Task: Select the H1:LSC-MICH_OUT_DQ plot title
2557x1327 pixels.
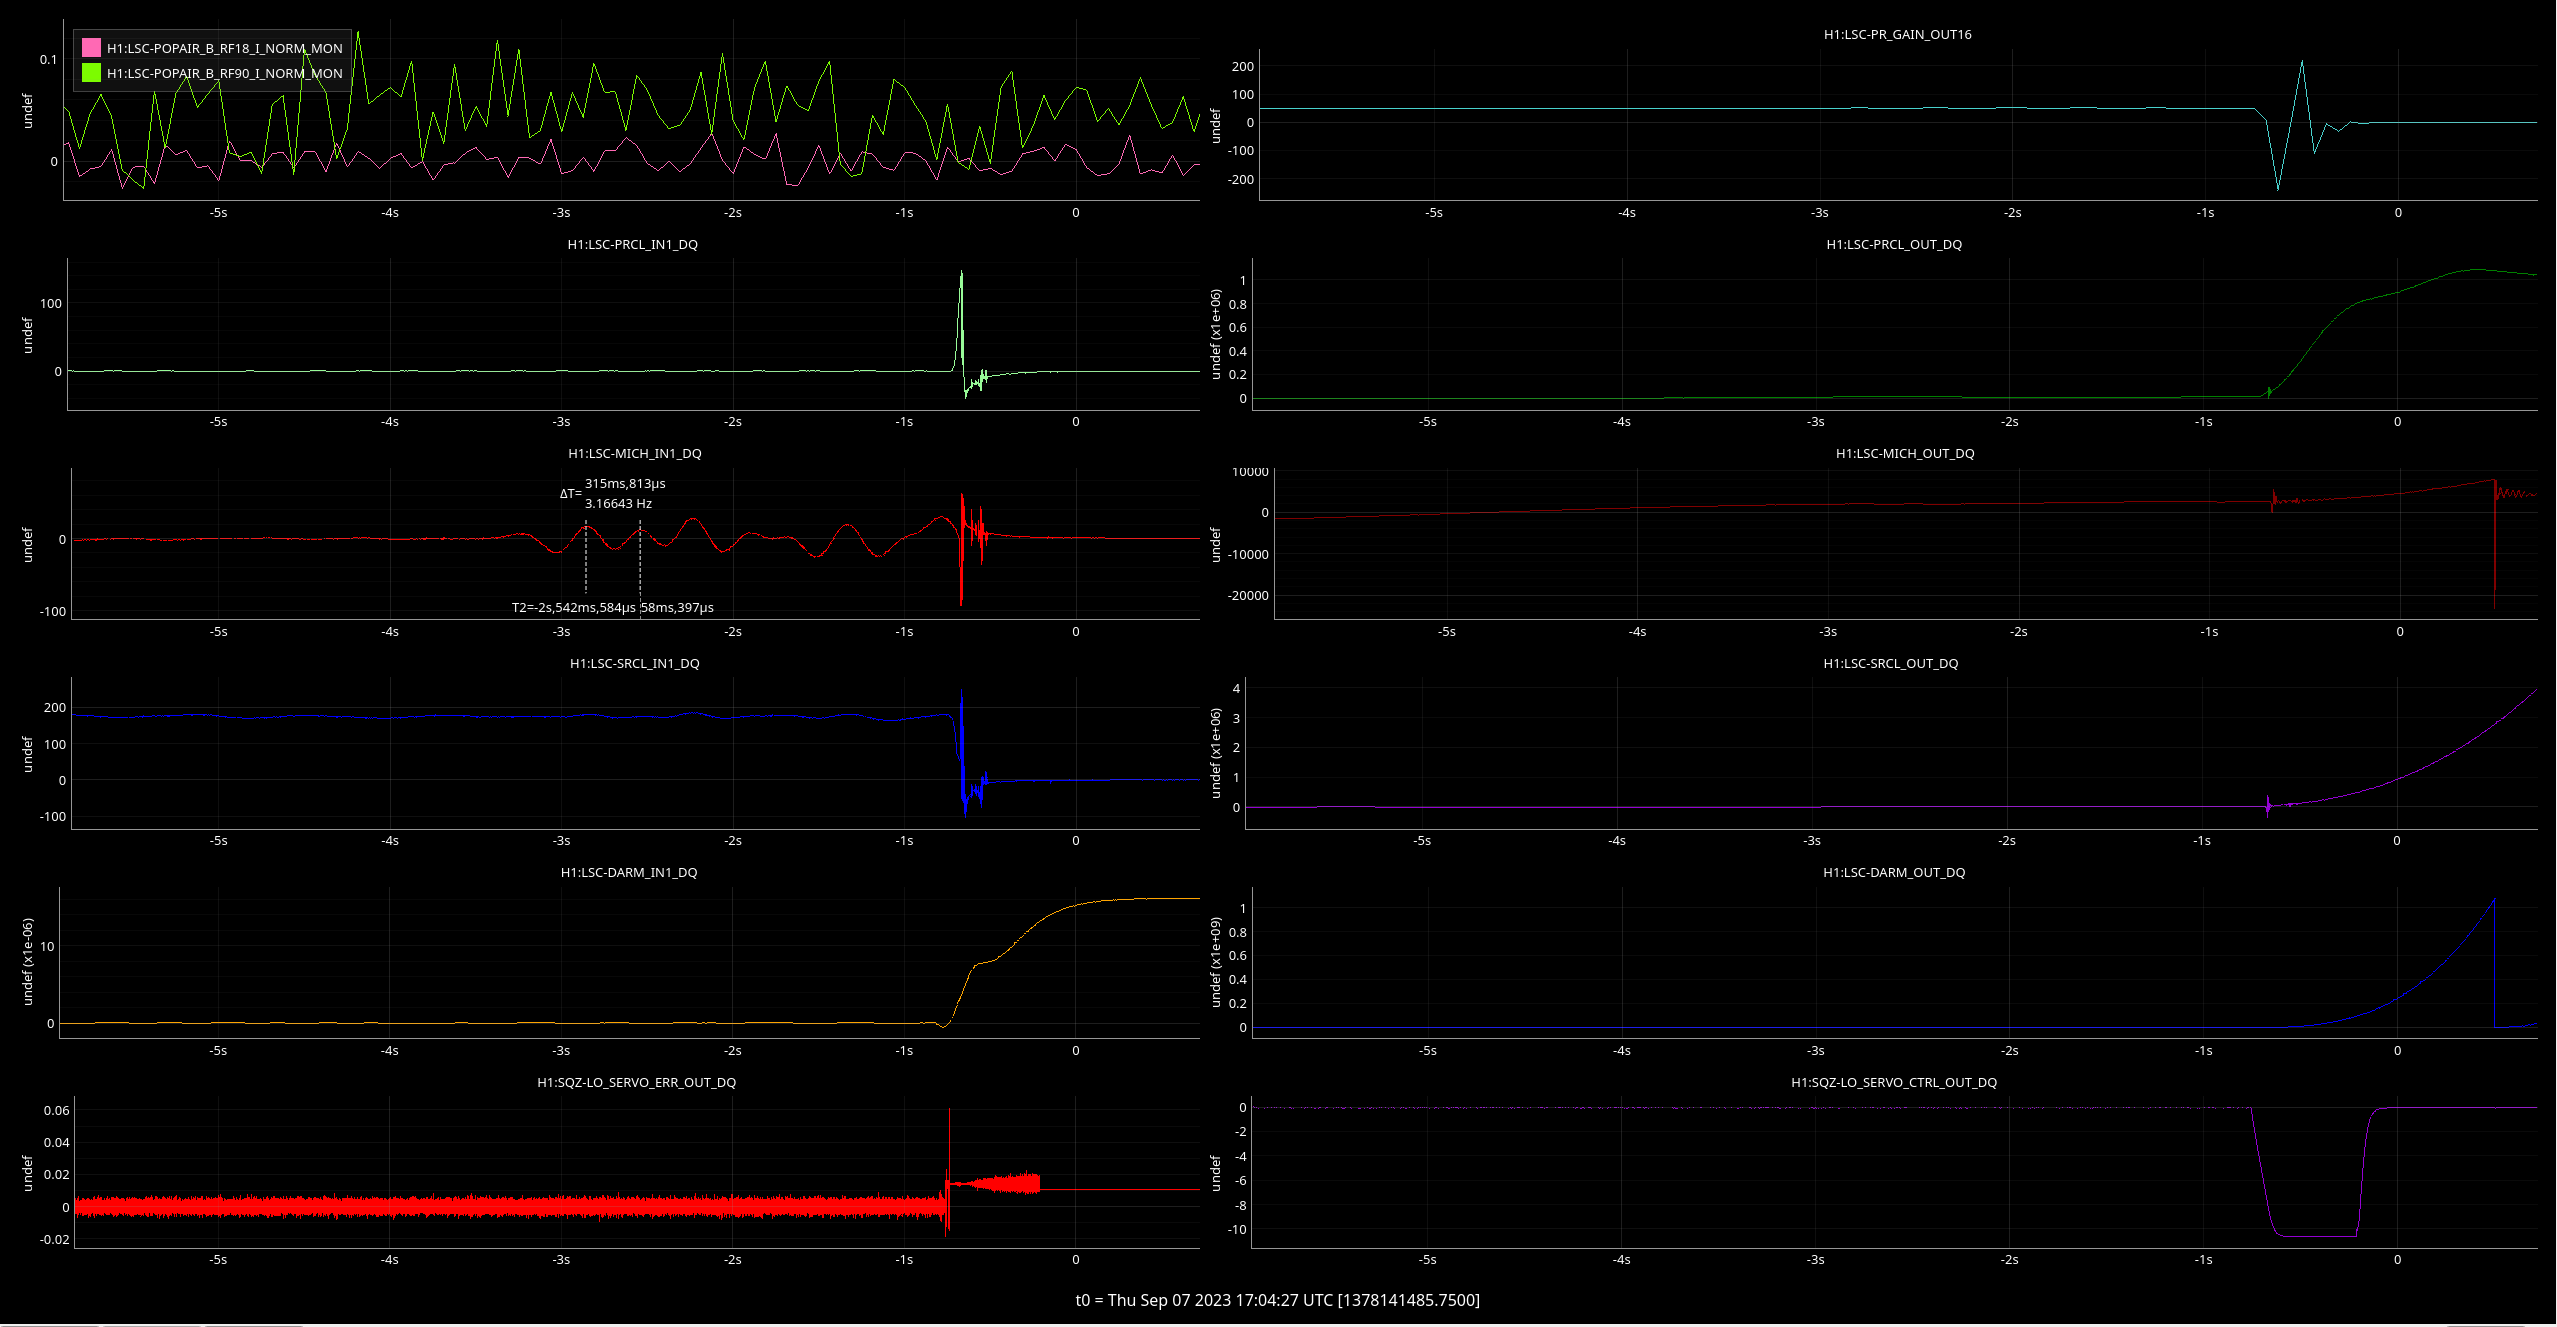Action: [x=1905, y=453]
